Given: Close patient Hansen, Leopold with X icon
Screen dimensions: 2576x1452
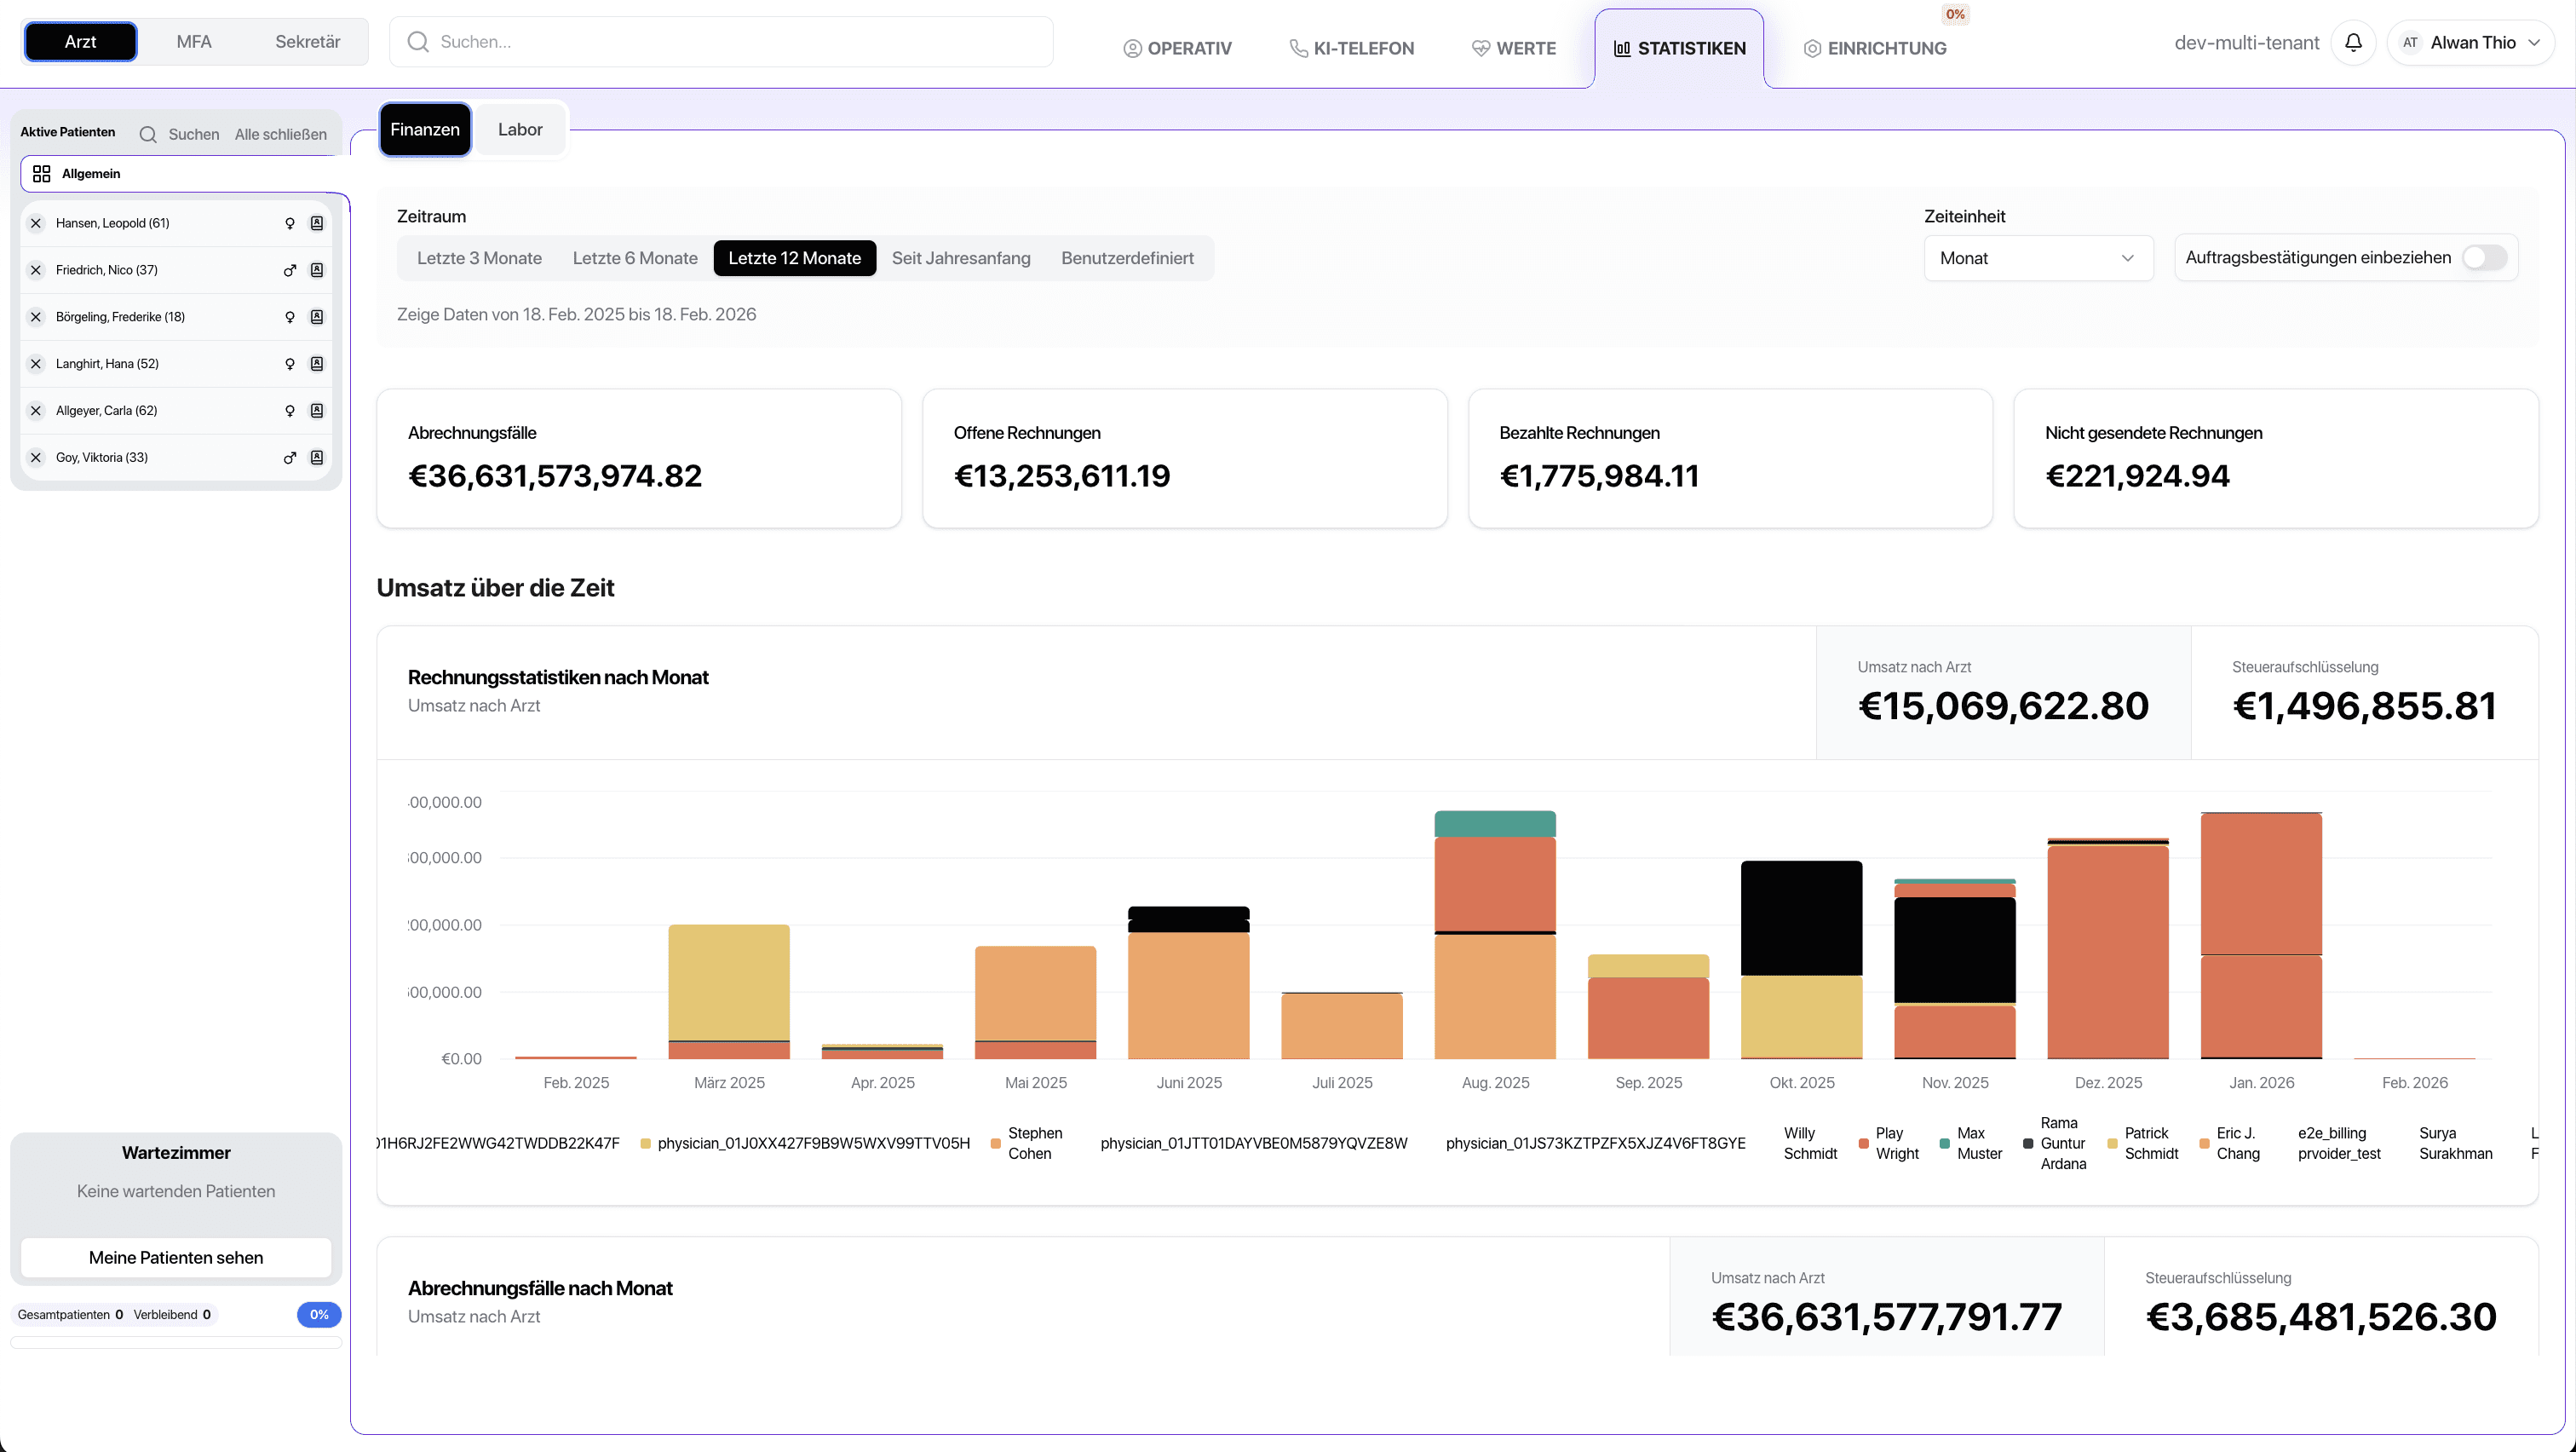Looking at the screenshot, I should [x=36, y=223].
